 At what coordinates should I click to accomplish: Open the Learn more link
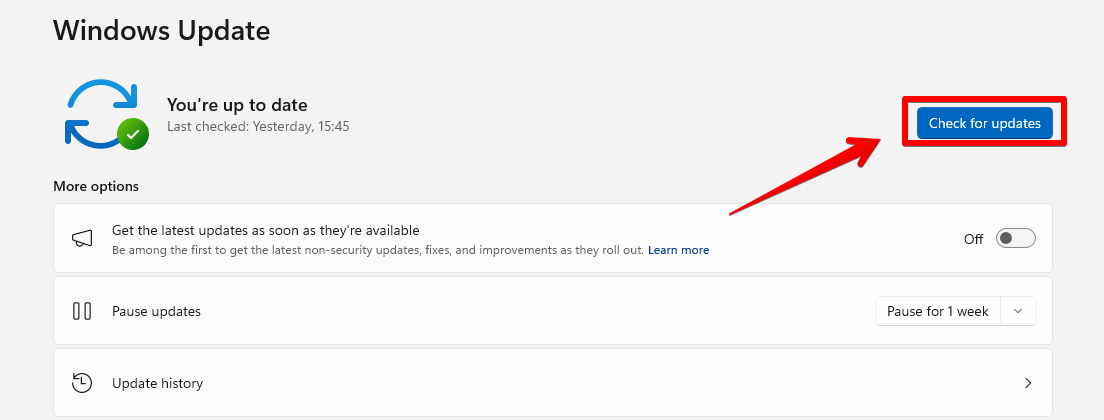click(678, 250)
